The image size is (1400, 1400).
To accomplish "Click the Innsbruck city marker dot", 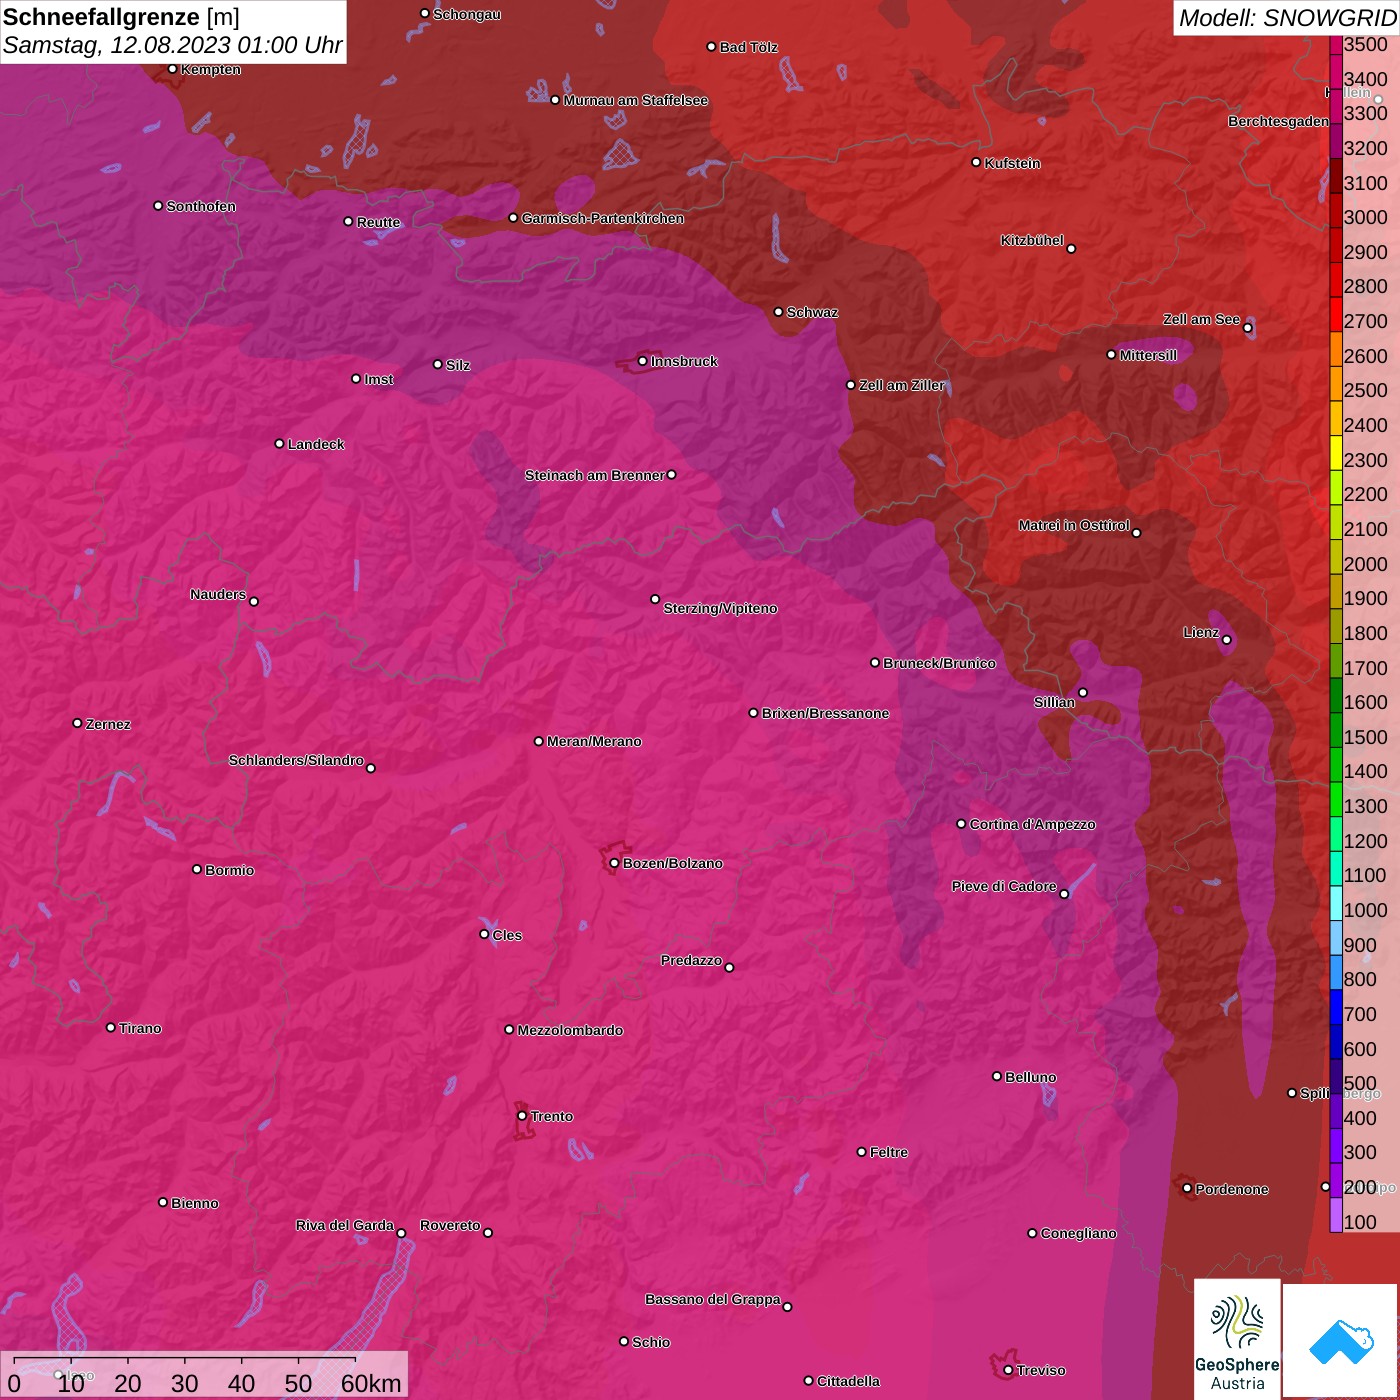I will (x=643, y=361).
